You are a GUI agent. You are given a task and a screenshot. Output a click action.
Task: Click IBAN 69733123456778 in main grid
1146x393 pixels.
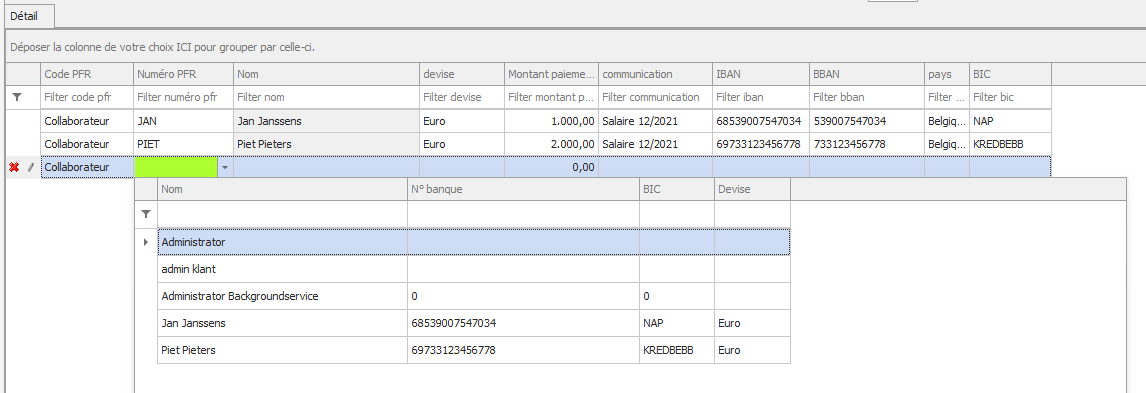[761, 145]
